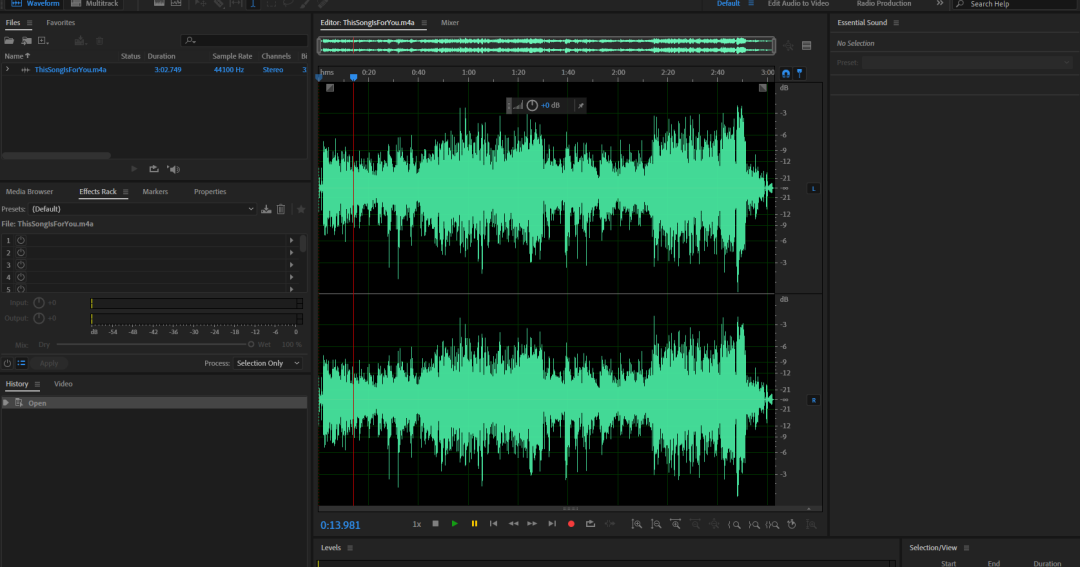The width and height of the screenshot is (1080, 567).
Task: Click the Open entry in History
Action: 154,403
